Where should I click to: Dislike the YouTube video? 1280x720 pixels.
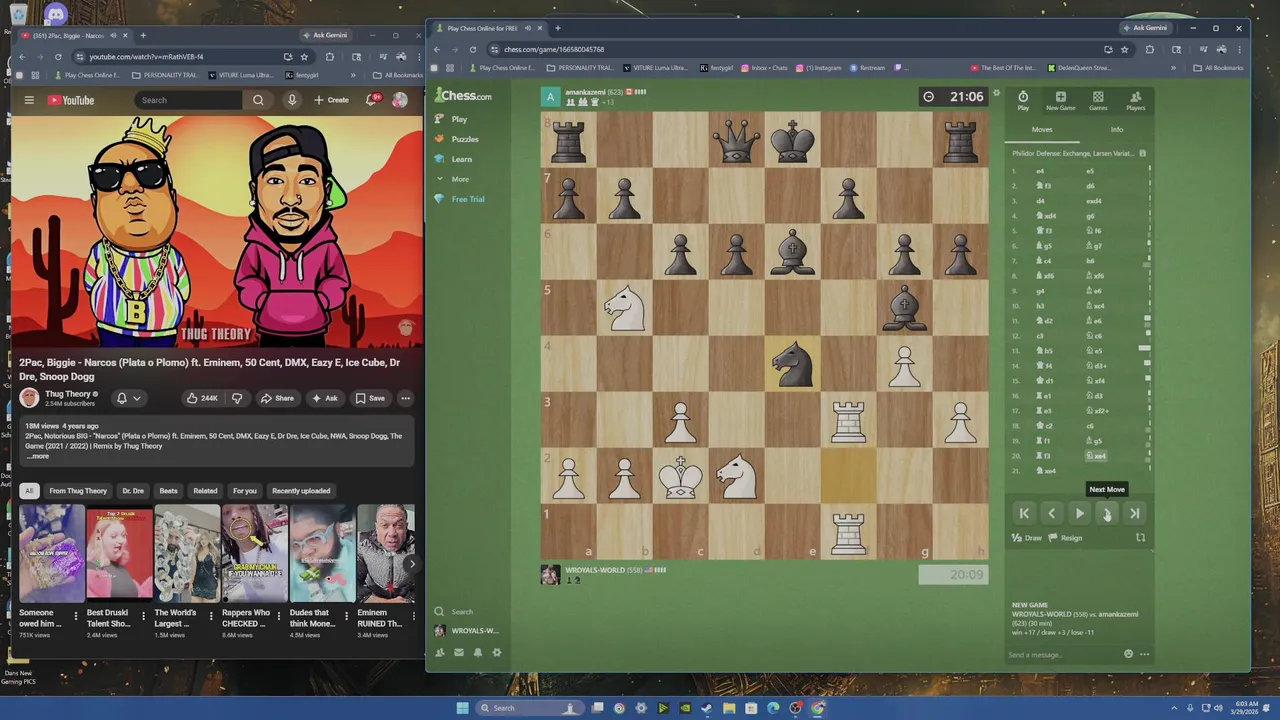click(x=237, y=398)
